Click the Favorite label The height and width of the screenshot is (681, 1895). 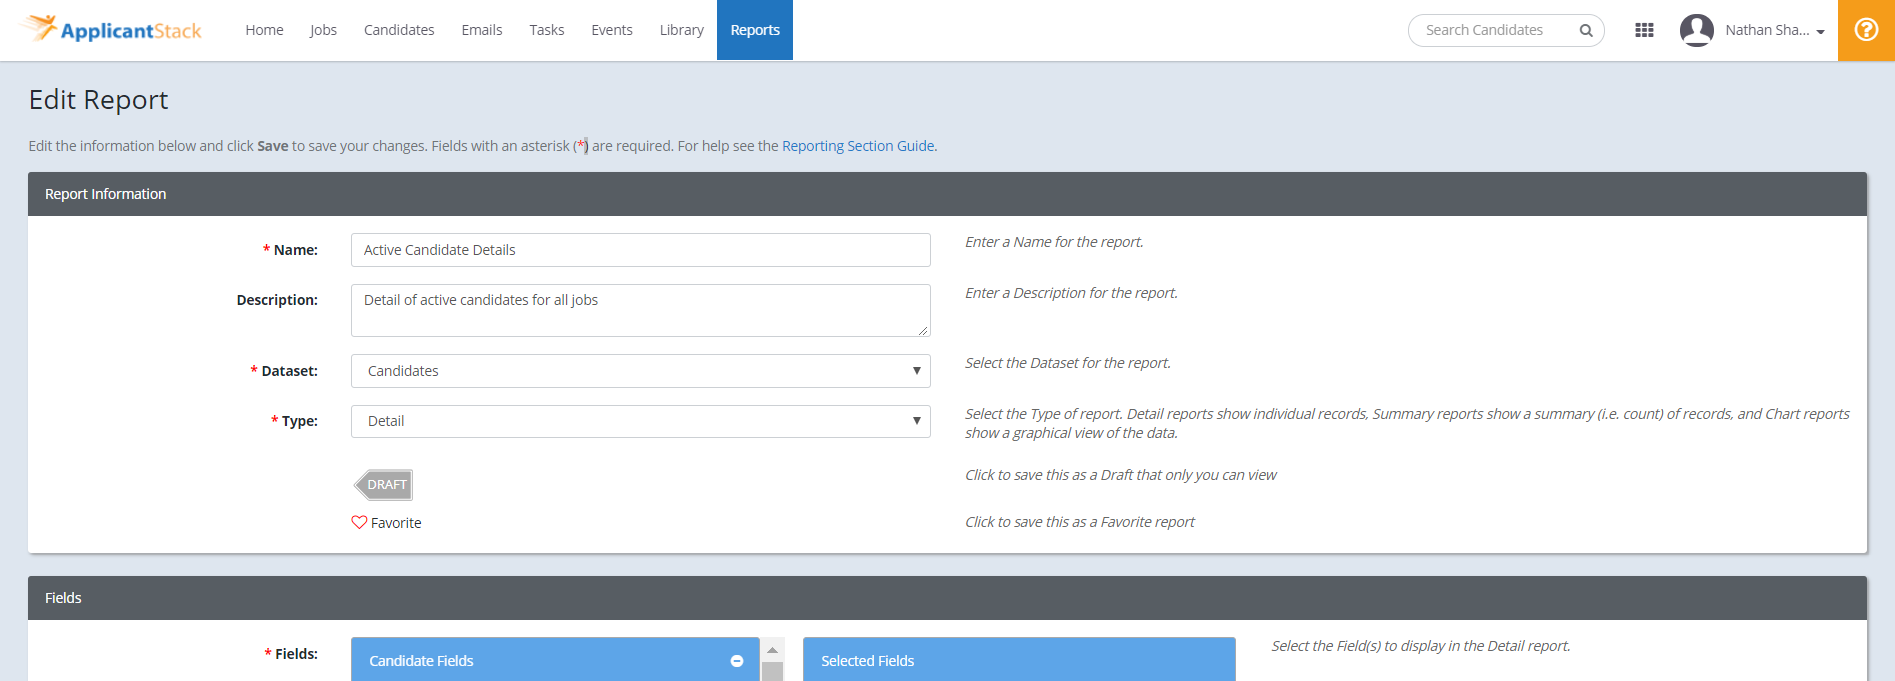tap(396, 523)
